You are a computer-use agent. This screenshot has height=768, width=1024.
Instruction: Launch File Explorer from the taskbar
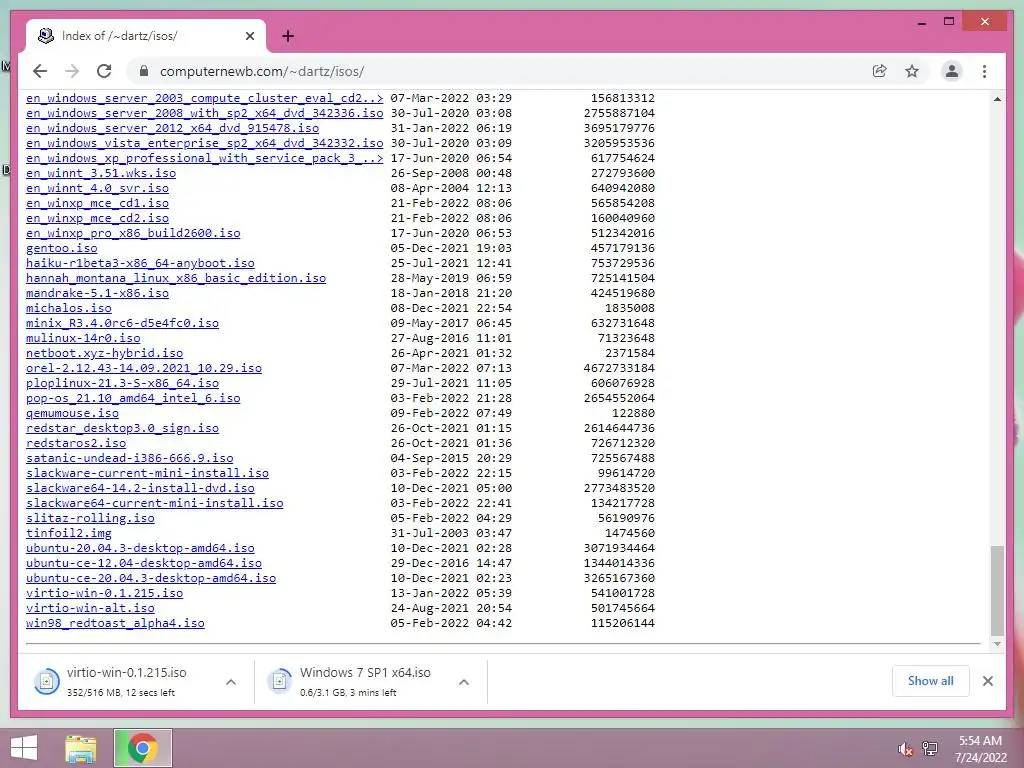tap(81, 748)
